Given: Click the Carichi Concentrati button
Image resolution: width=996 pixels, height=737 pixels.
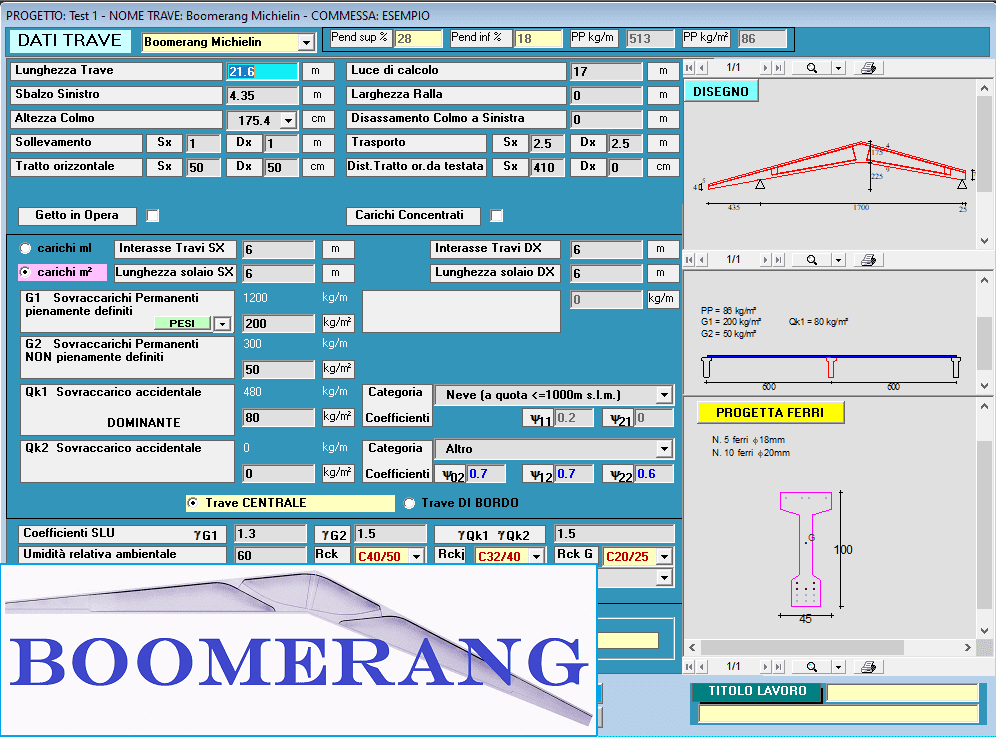Looking at the screenshot, I should (x=413, y=215).
